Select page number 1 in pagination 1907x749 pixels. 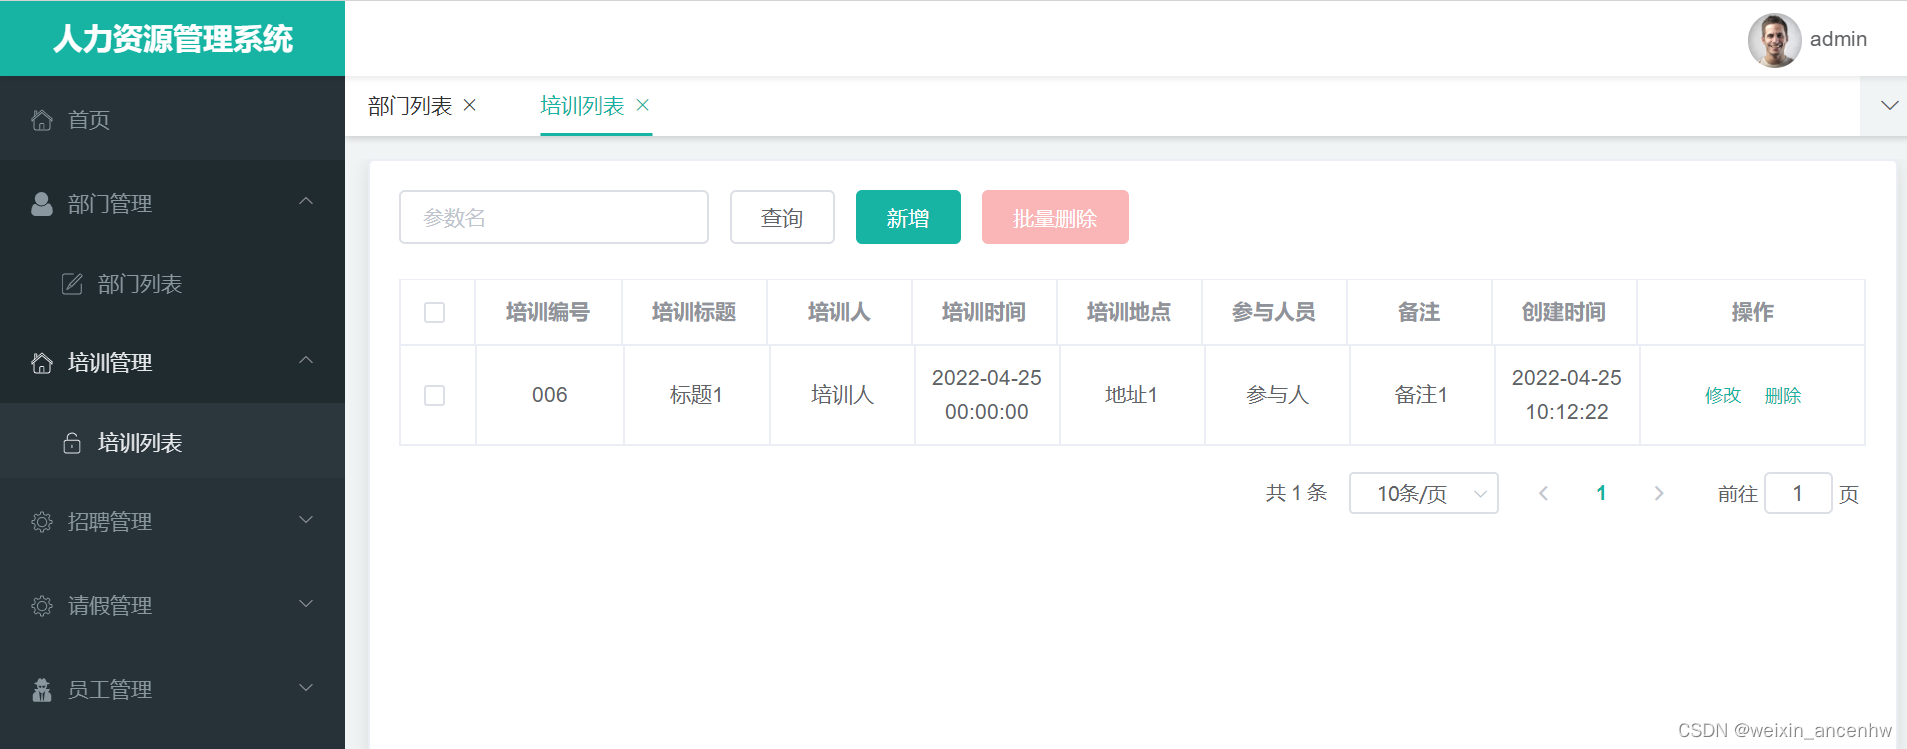tap(1601, 493)
